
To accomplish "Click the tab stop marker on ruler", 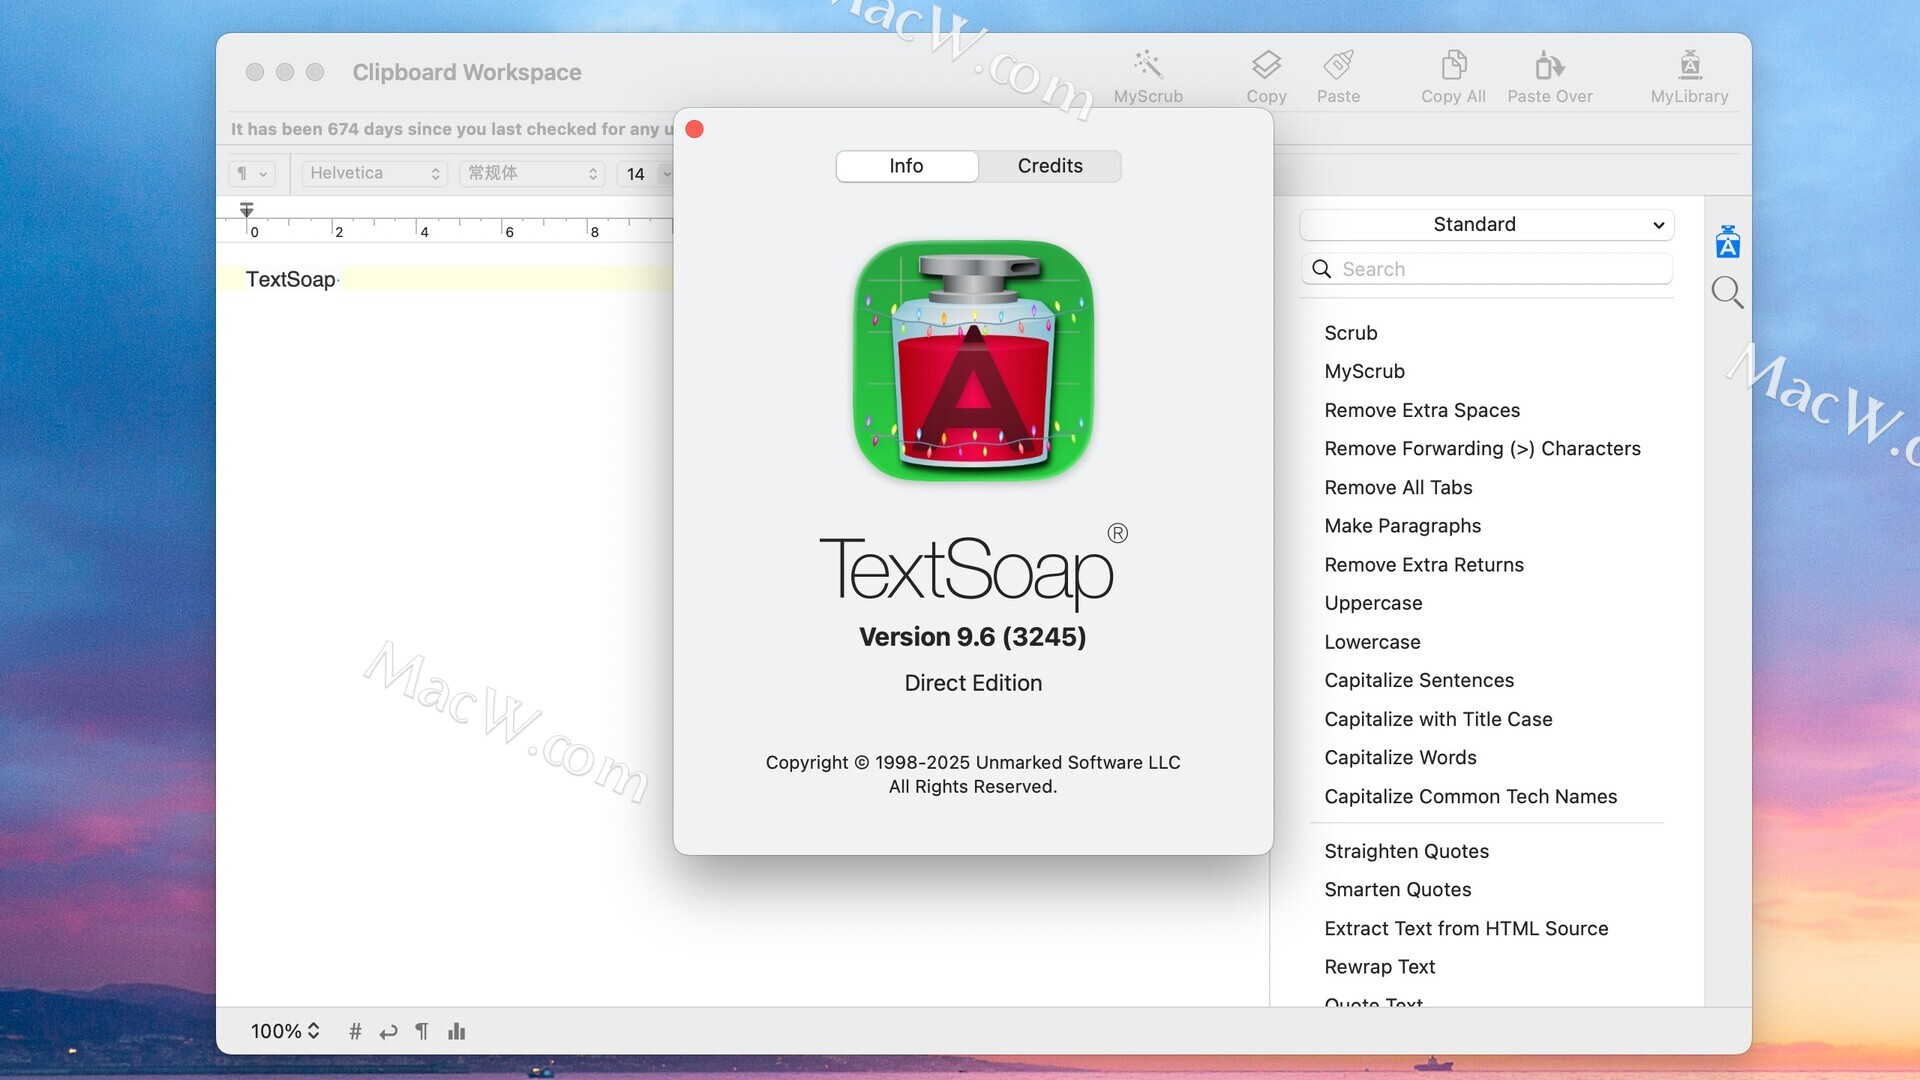I will pos(246,210).
